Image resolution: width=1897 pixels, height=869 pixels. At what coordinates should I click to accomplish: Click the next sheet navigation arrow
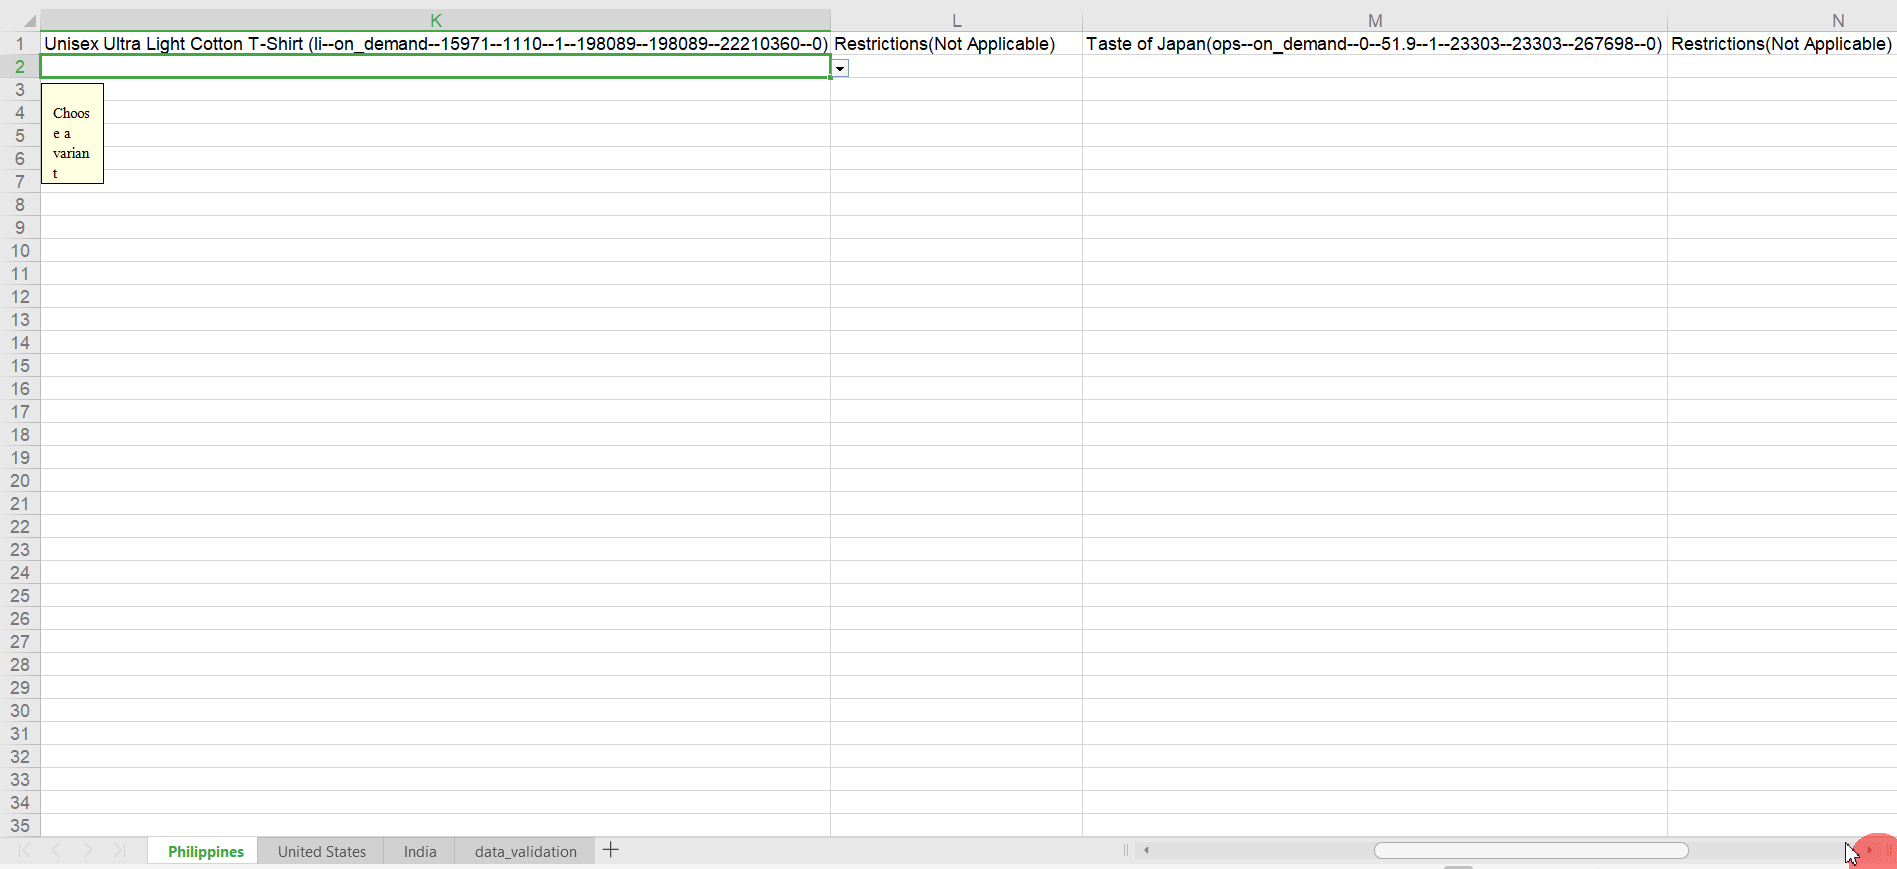tap(88, 850)
